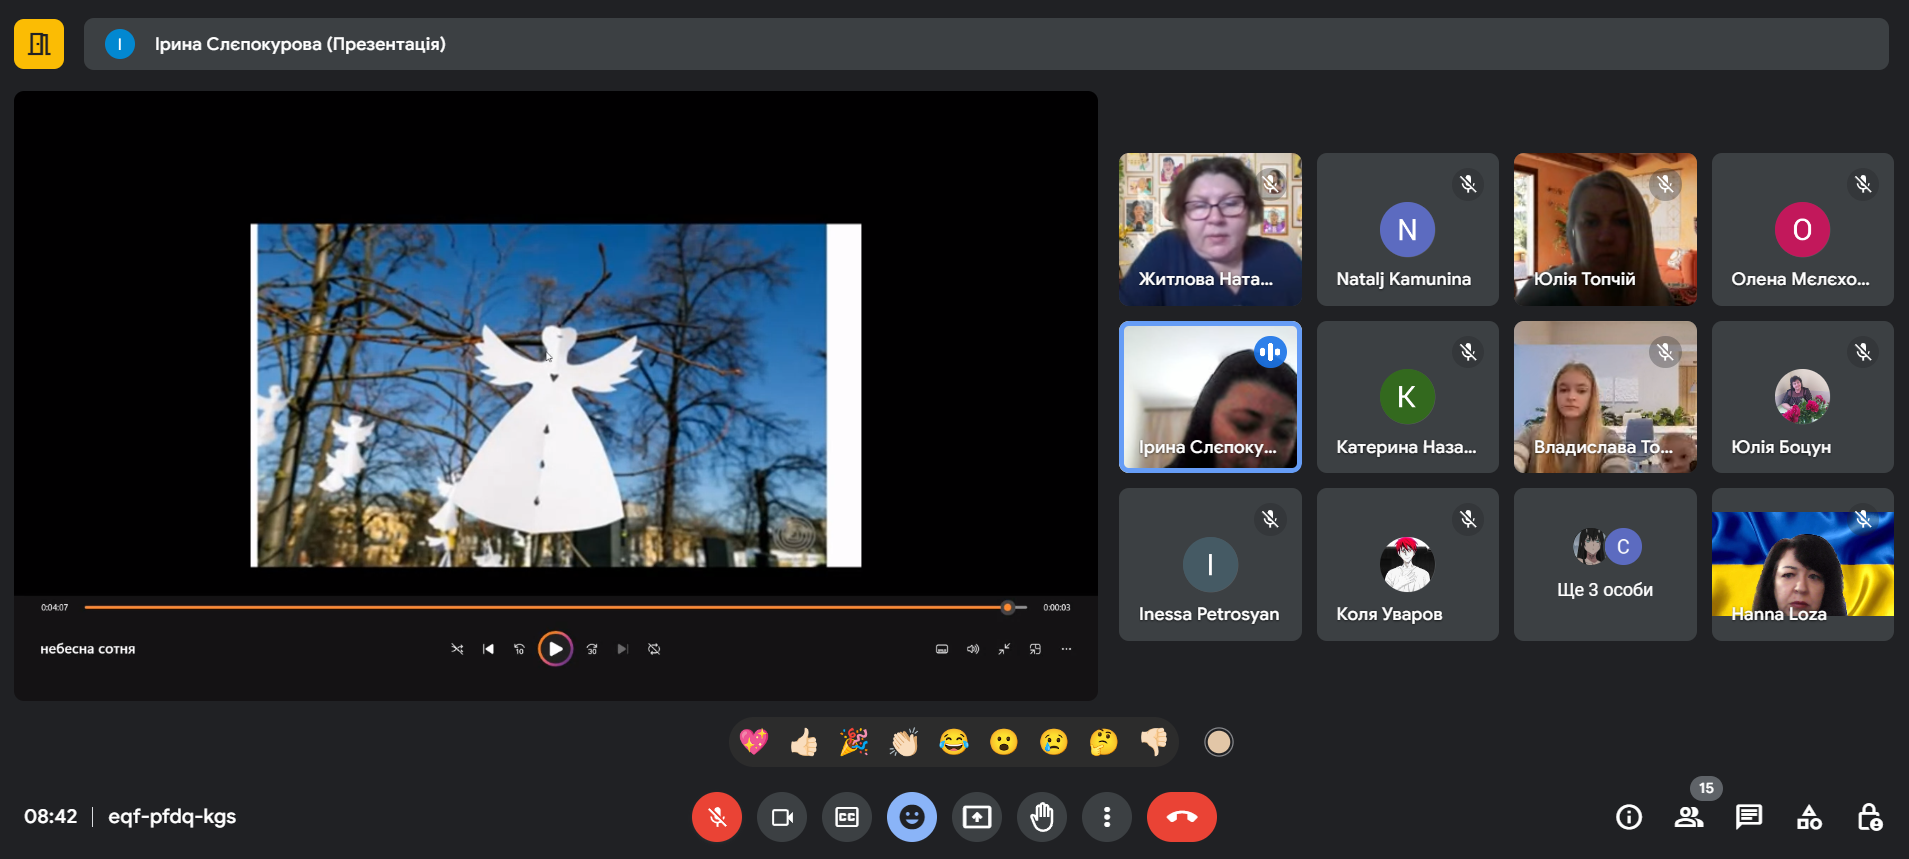Viewport: 1909px width, 859px height.
Task: Open the meeting details info panel
Action: point(1629,817)
